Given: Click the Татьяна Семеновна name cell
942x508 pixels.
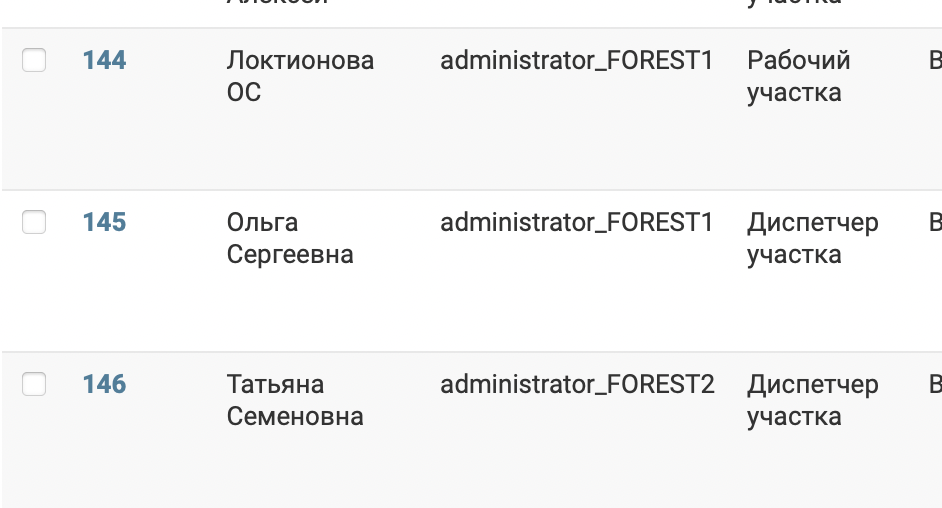Looking at the screenshot, I should point(295,400).
